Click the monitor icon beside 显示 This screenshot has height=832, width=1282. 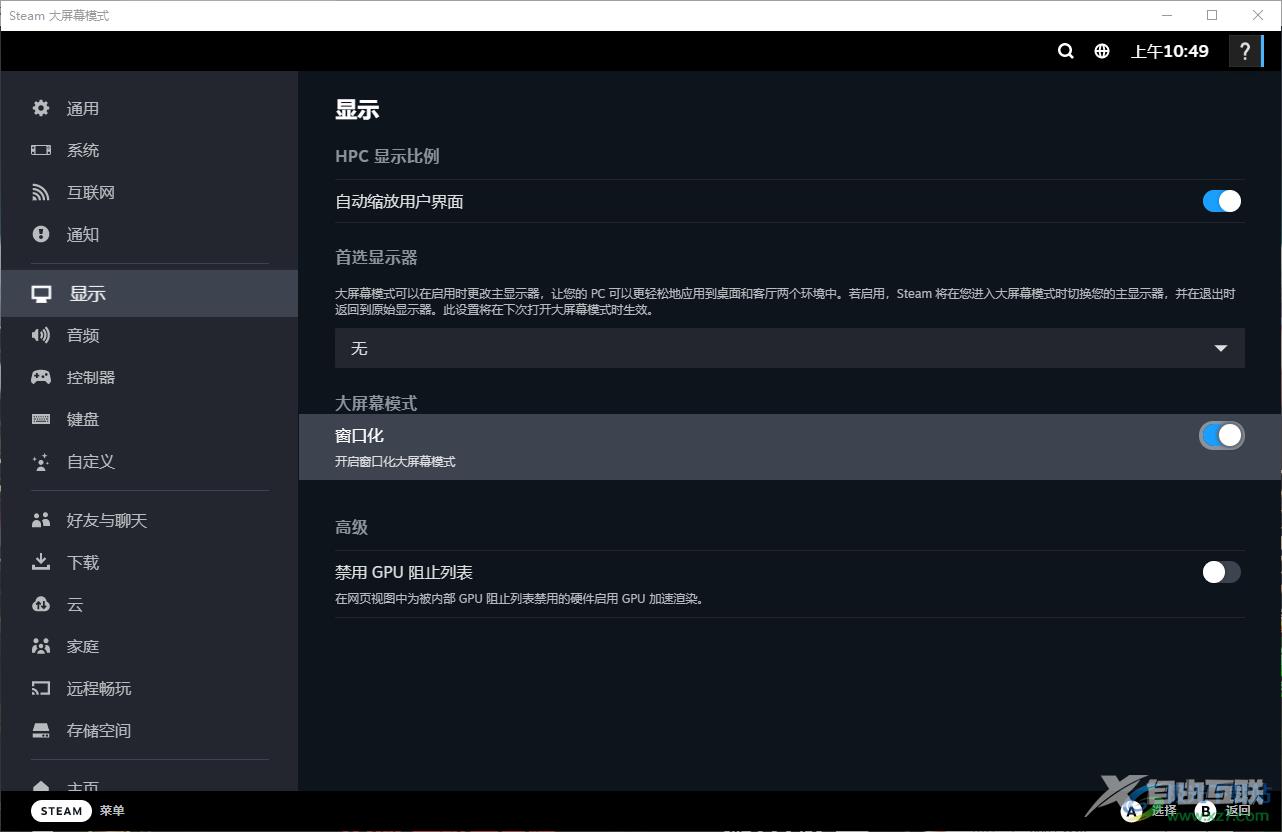[x=41, y=294]
